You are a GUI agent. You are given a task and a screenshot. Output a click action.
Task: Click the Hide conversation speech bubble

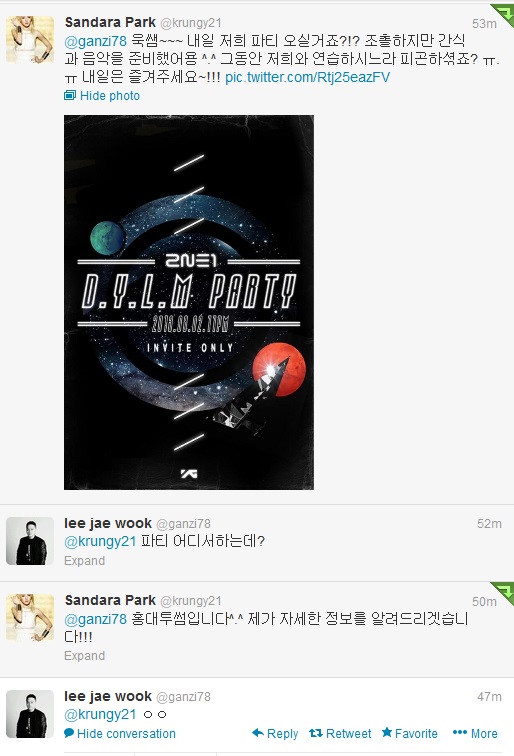(69, 733)
